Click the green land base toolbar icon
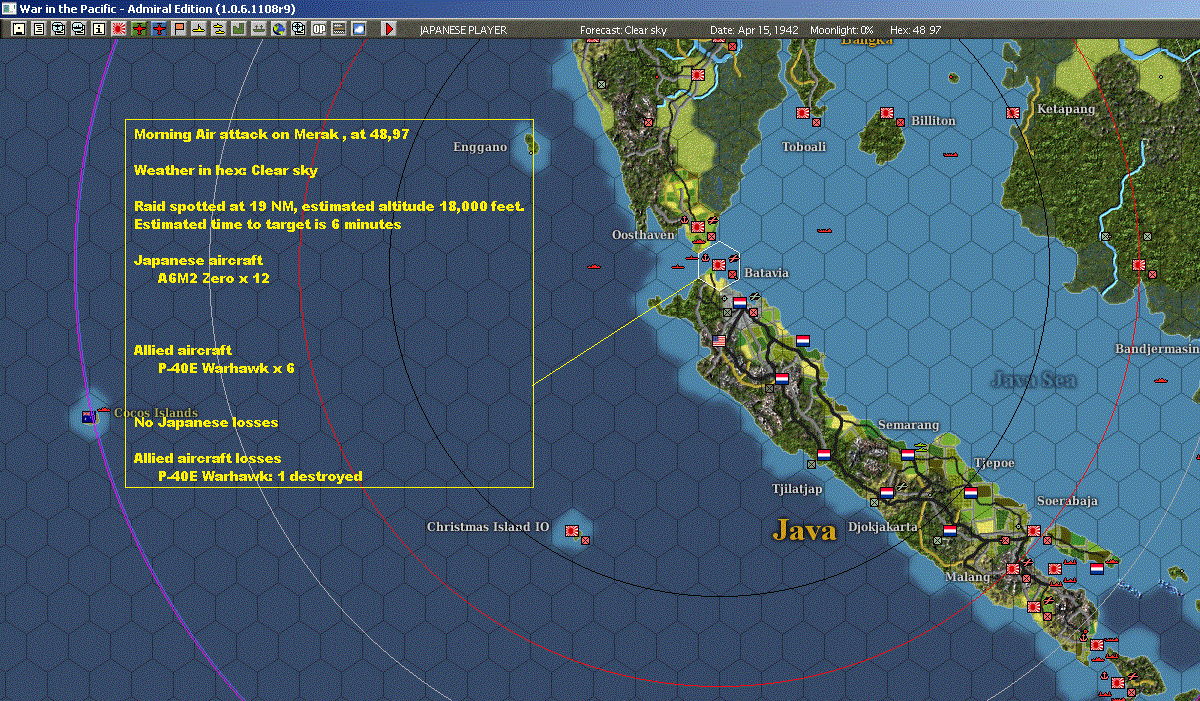Image resolution: width=1200 pixels, height=701 pixels. pyautogui.click(x=239, y=29)
